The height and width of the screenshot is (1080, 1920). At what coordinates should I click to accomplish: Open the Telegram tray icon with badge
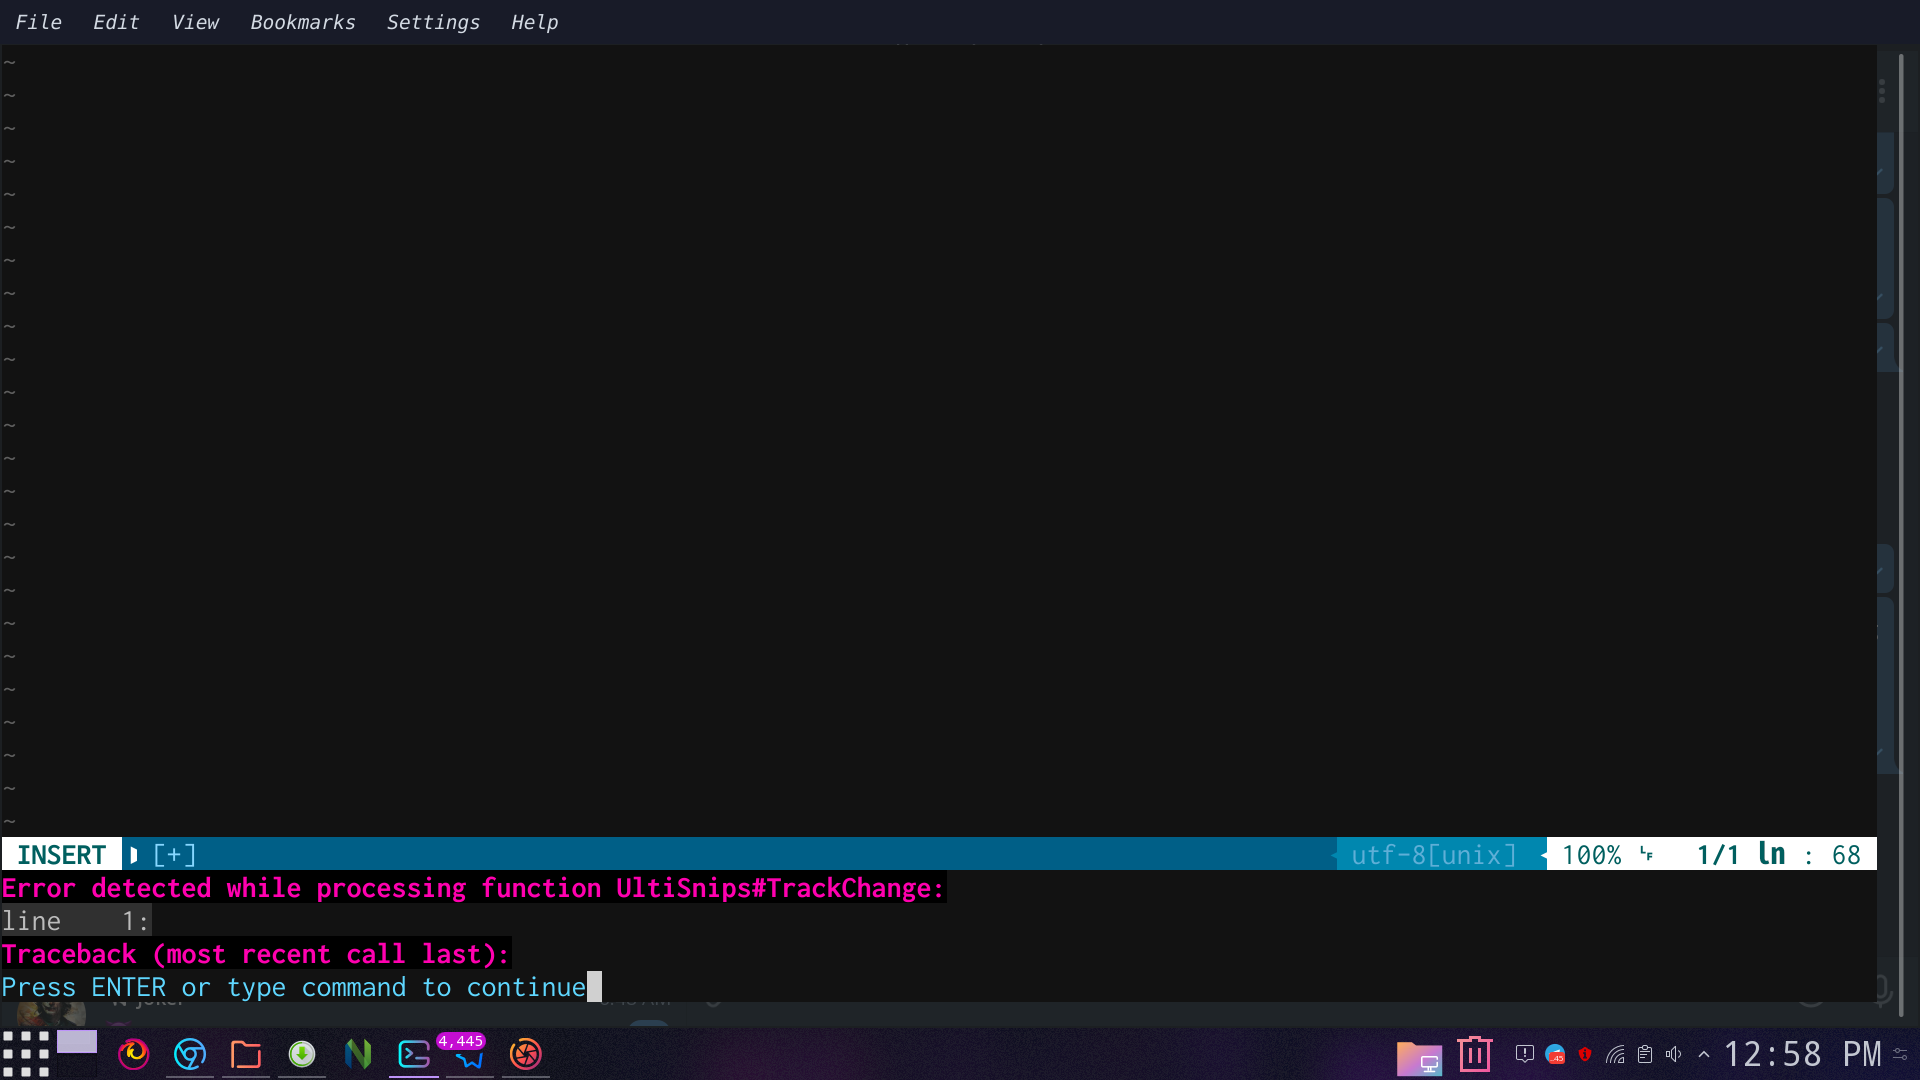[1555, 1054]
